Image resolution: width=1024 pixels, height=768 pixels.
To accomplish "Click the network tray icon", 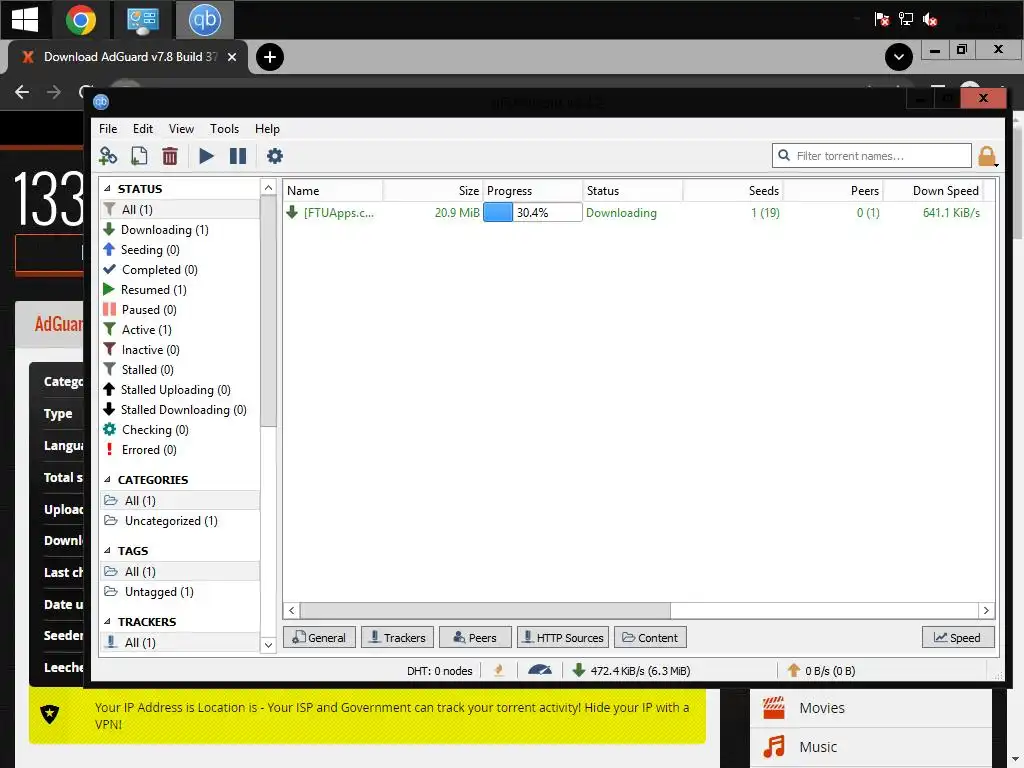I will click(x=906, y=19).
